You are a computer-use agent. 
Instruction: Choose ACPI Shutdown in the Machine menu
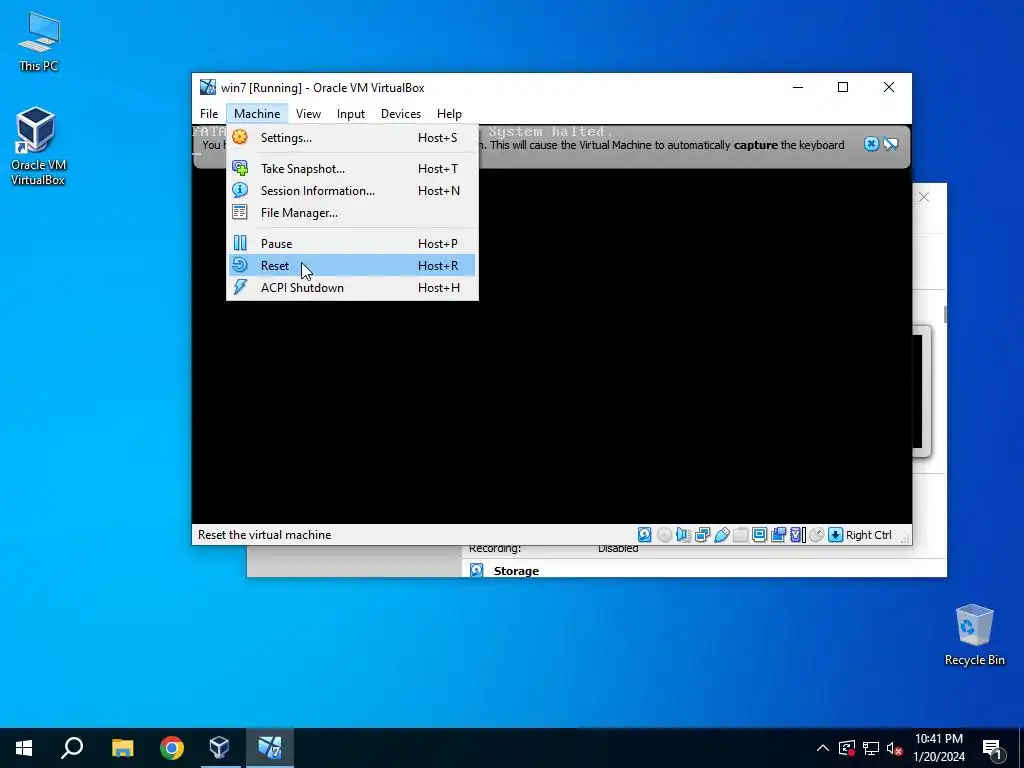pos(352,288)
